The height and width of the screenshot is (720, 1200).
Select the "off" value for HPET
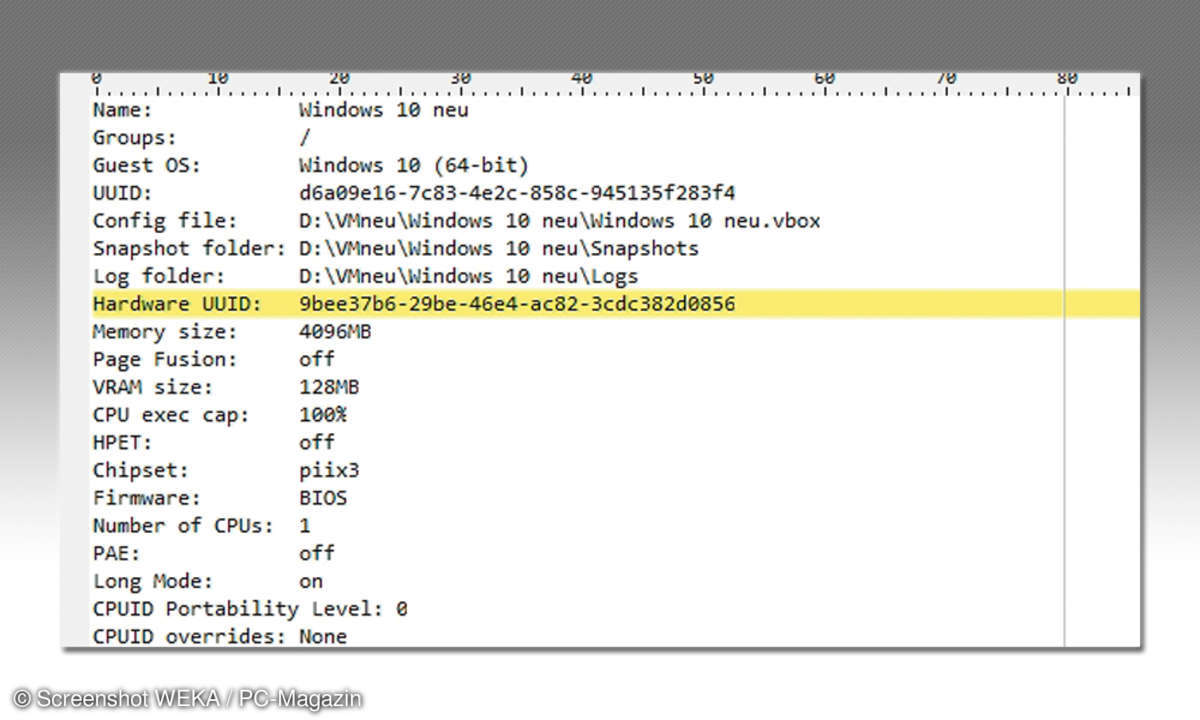(x=317, y=442)
